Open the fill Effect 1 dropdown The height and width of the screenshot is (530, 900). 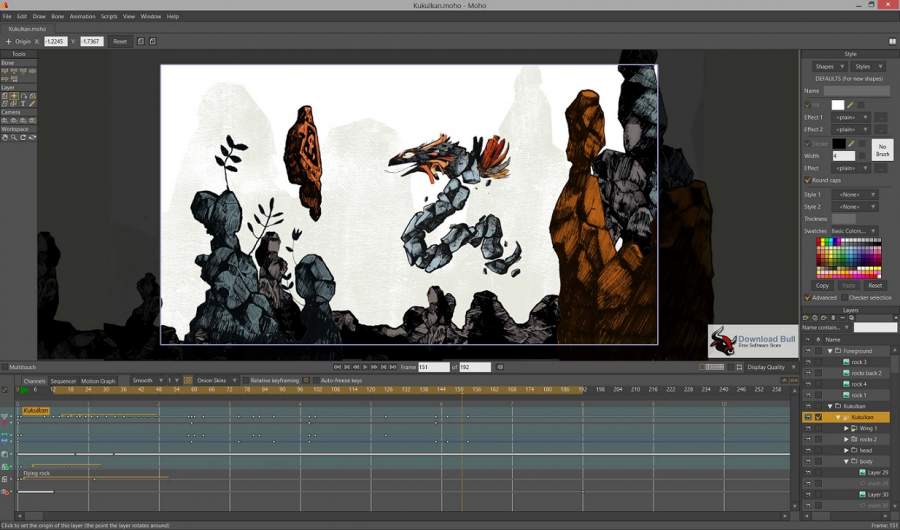851,117
